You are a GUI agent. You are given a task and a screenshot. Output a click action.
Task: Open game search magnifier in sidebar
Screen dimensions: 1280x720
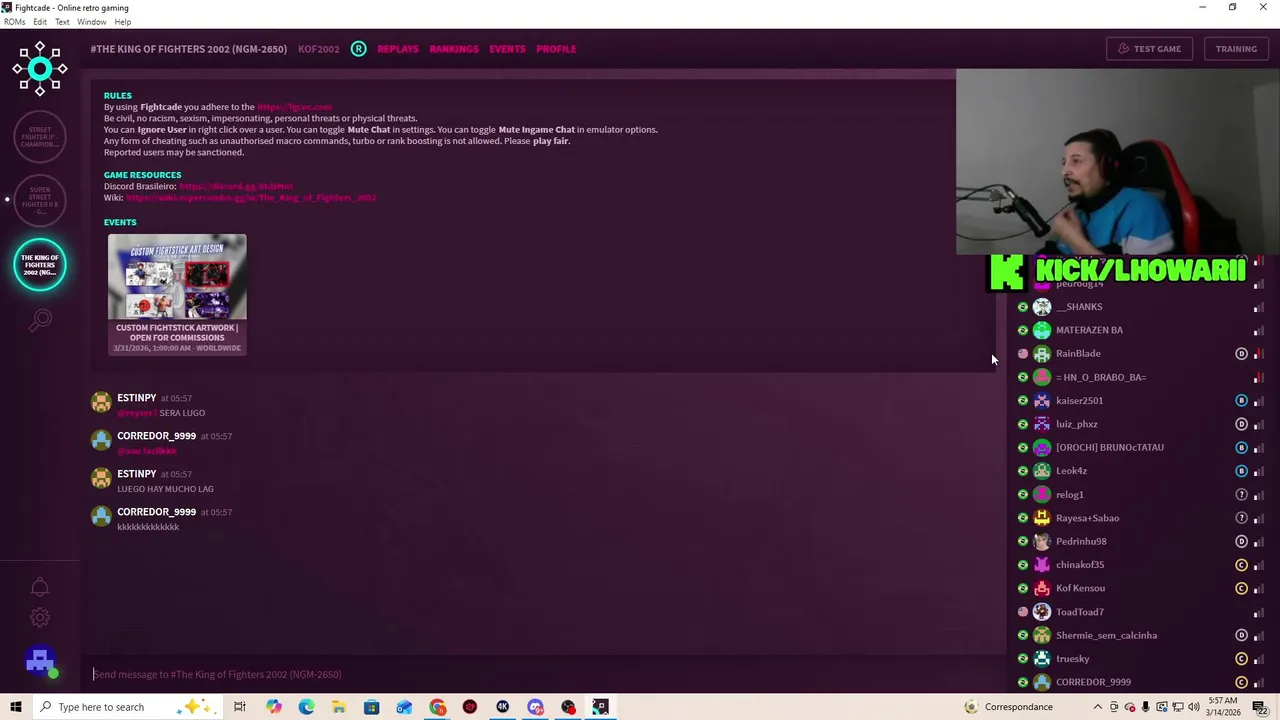click(40, 320)
